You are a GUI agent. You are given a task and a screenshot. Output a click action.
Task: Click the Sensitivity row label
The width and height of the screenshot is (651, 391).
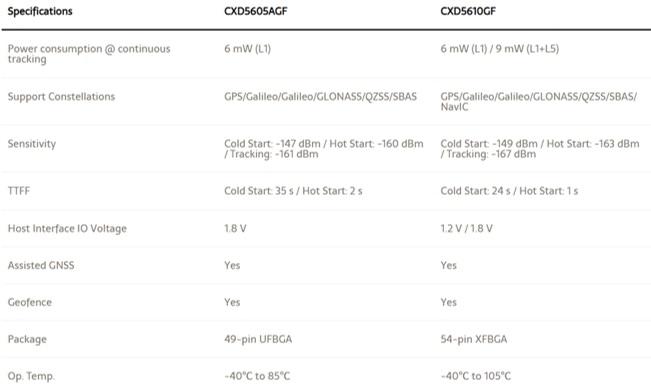(x=32, y=144)
